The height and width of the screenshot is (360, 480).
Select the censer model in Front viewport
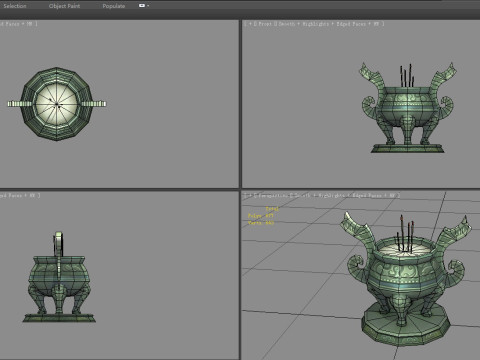coord(407,108)
